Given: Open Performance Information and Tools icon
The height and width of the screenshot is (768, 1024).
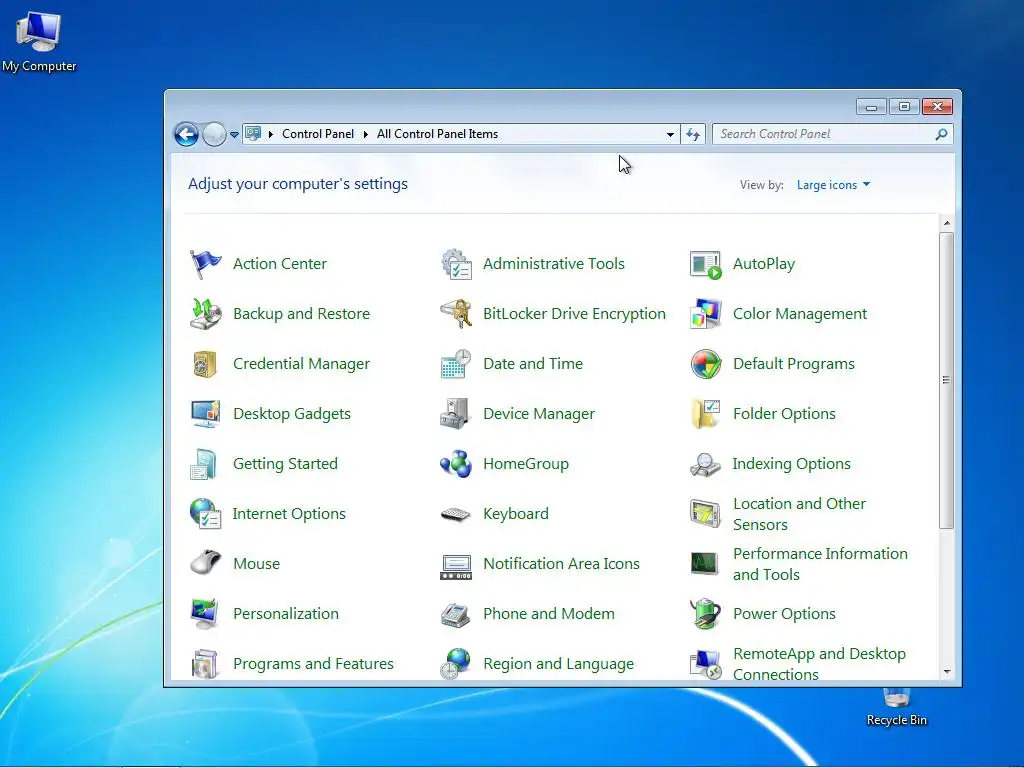Looking at the screenshot, I should 705,564.
